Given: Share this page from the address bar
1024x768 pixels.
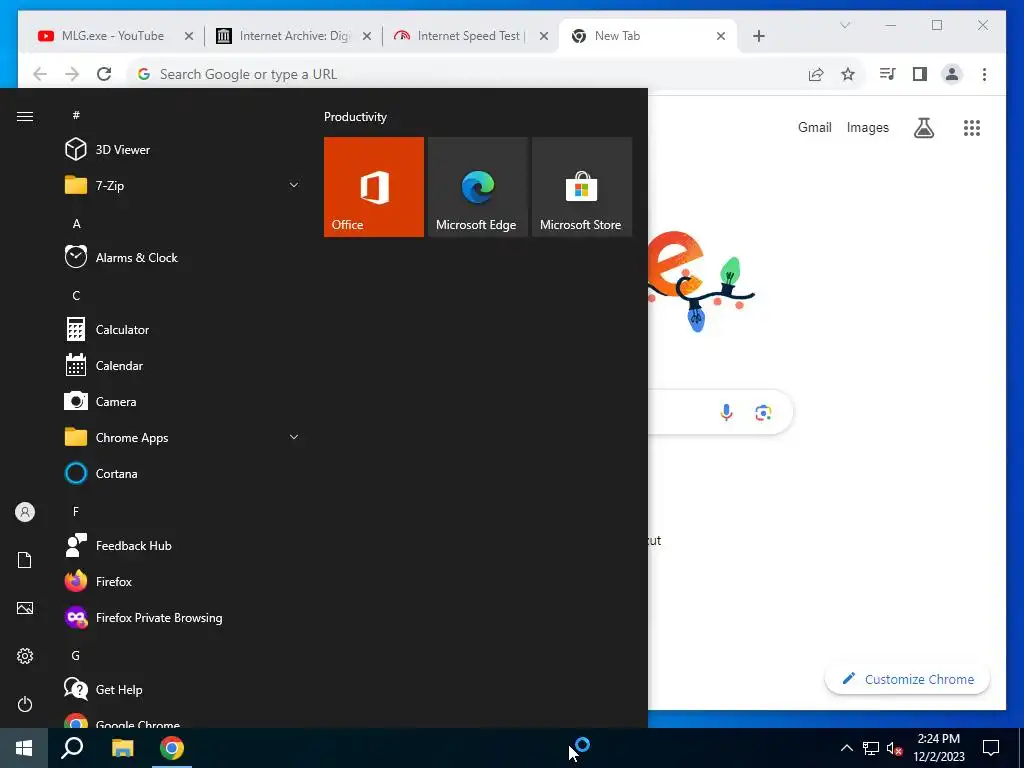Looking at the screenshot, I should coord(816,74).
